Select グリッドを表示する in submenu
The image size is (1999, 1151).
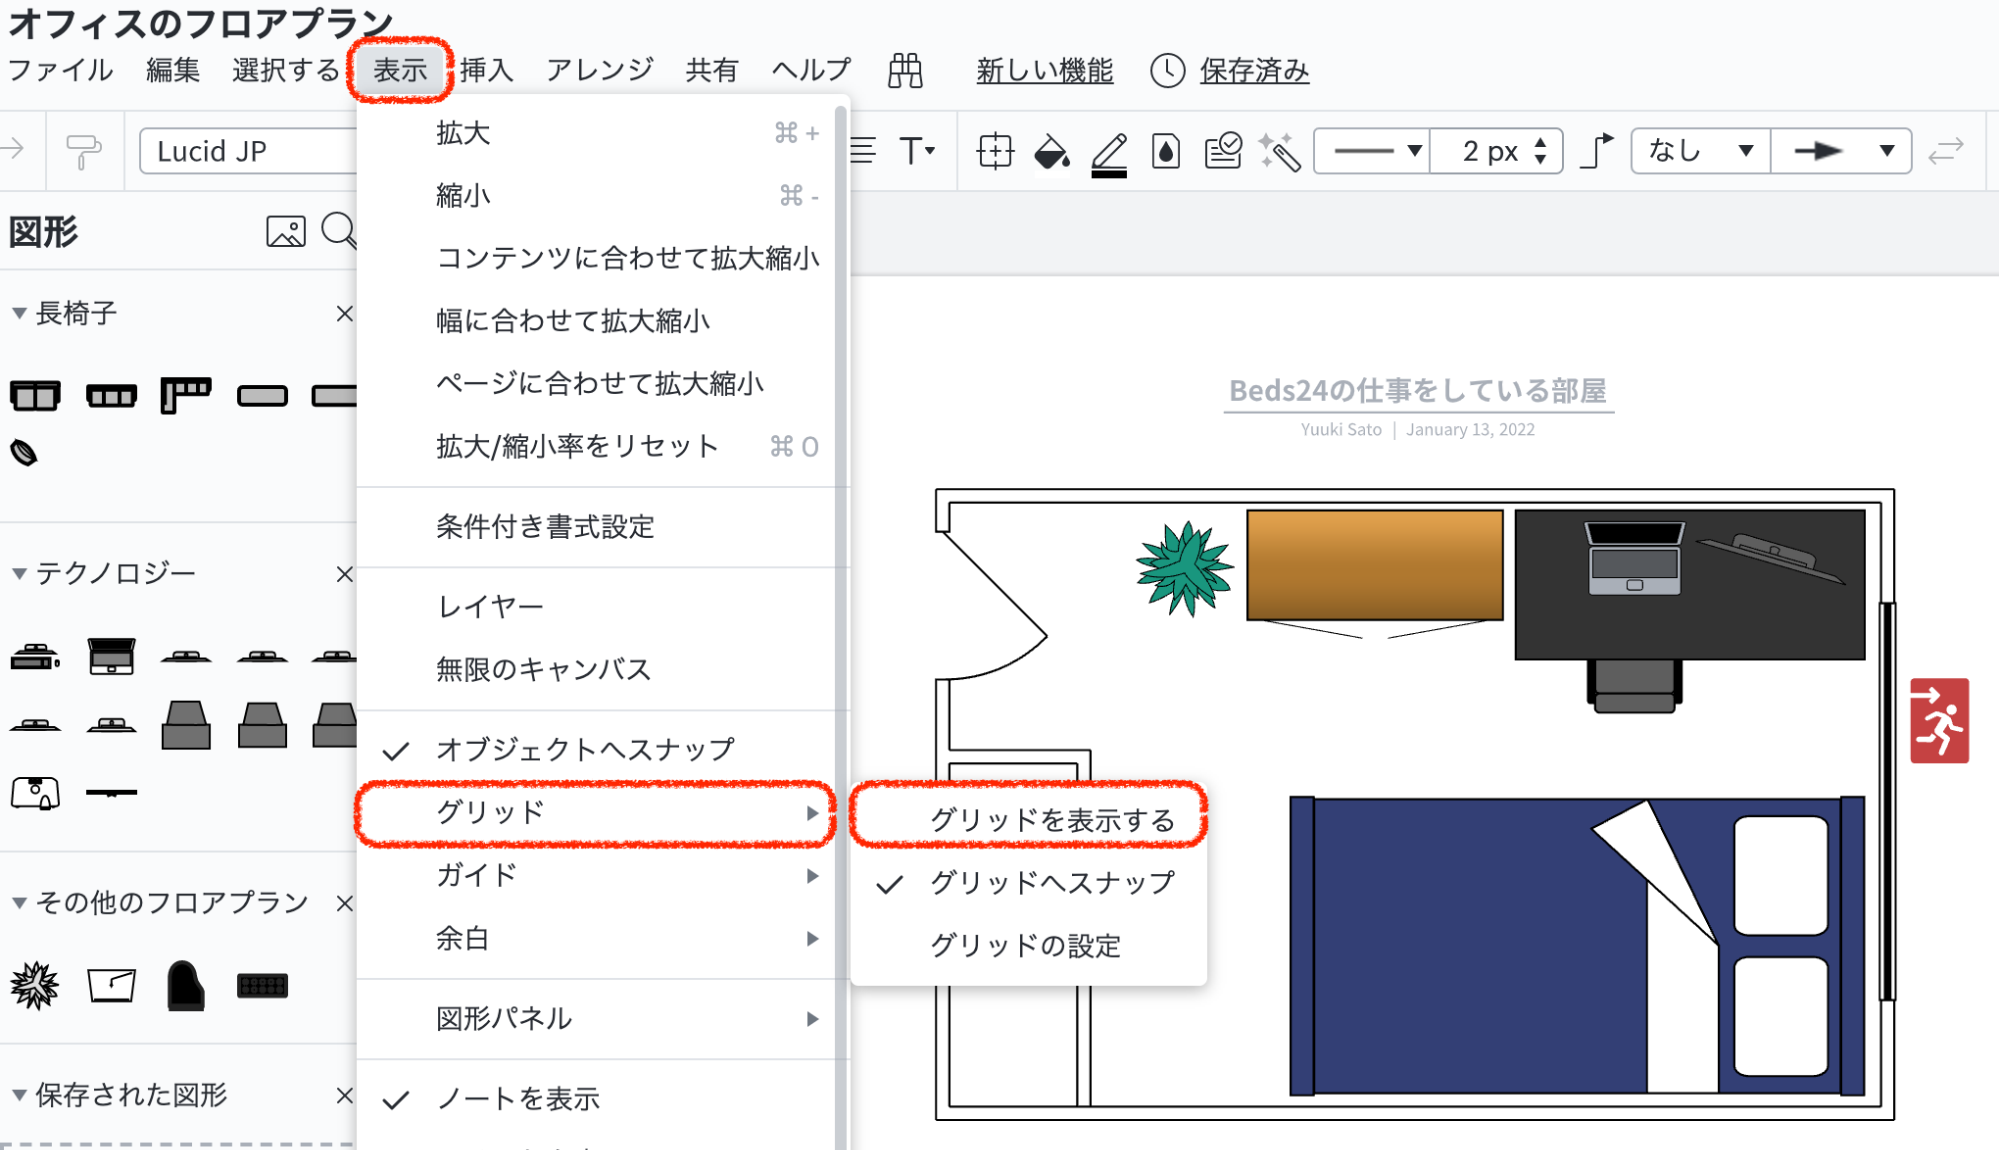point(1051,820)
